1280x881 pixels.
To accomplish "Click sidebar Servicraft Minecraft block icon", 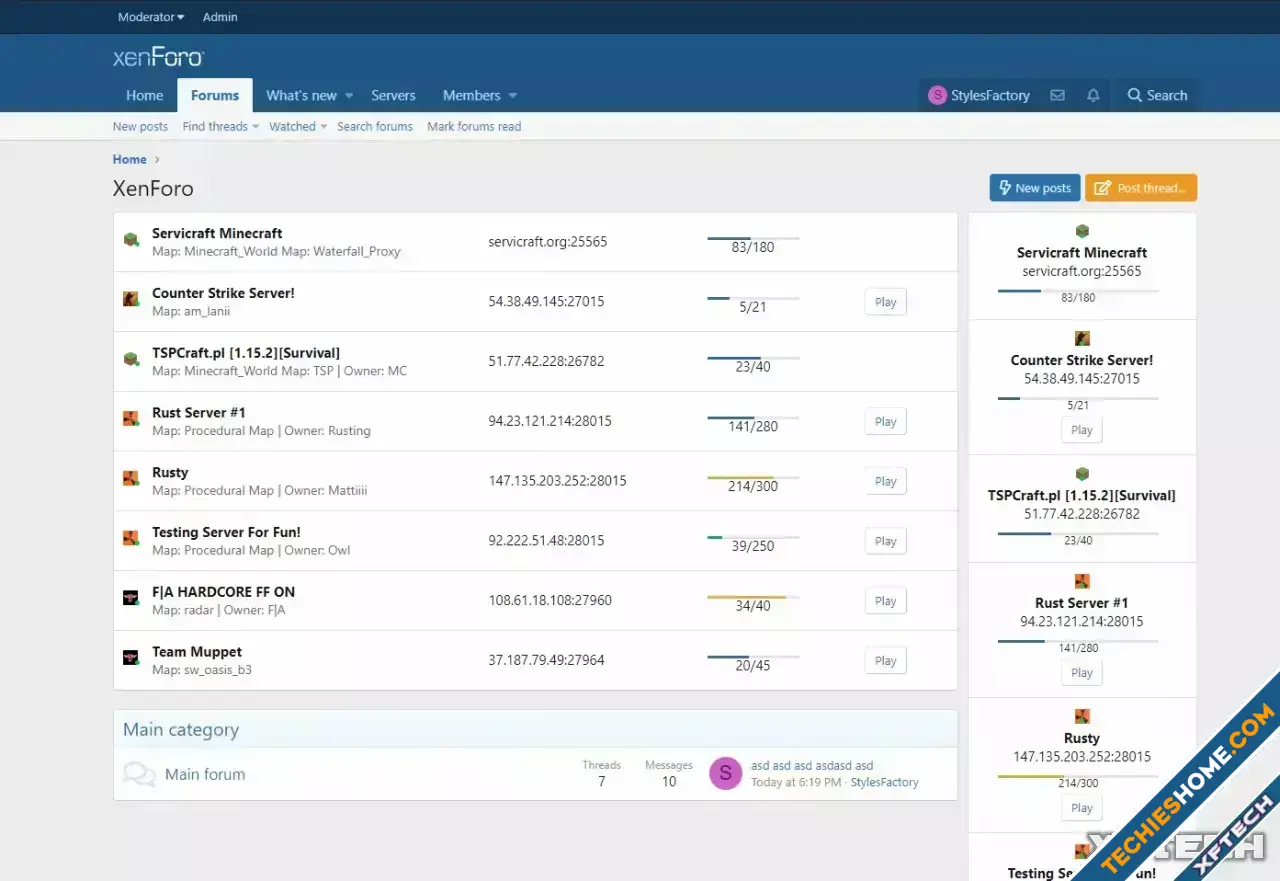I will [1082, 231].
